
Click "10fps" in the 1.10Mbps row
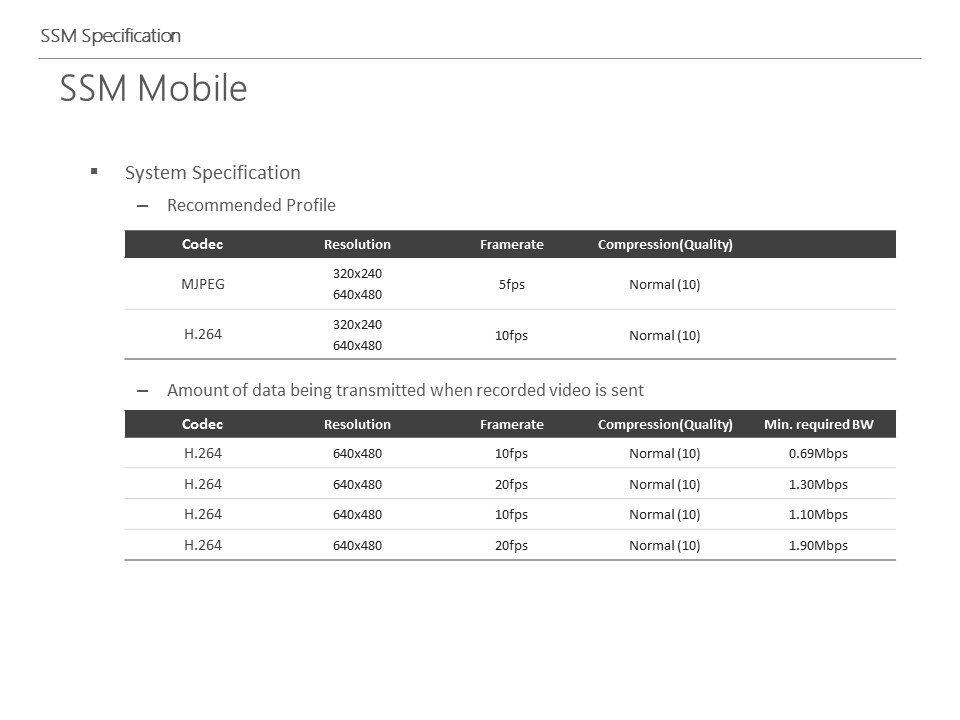pos(512,514)
